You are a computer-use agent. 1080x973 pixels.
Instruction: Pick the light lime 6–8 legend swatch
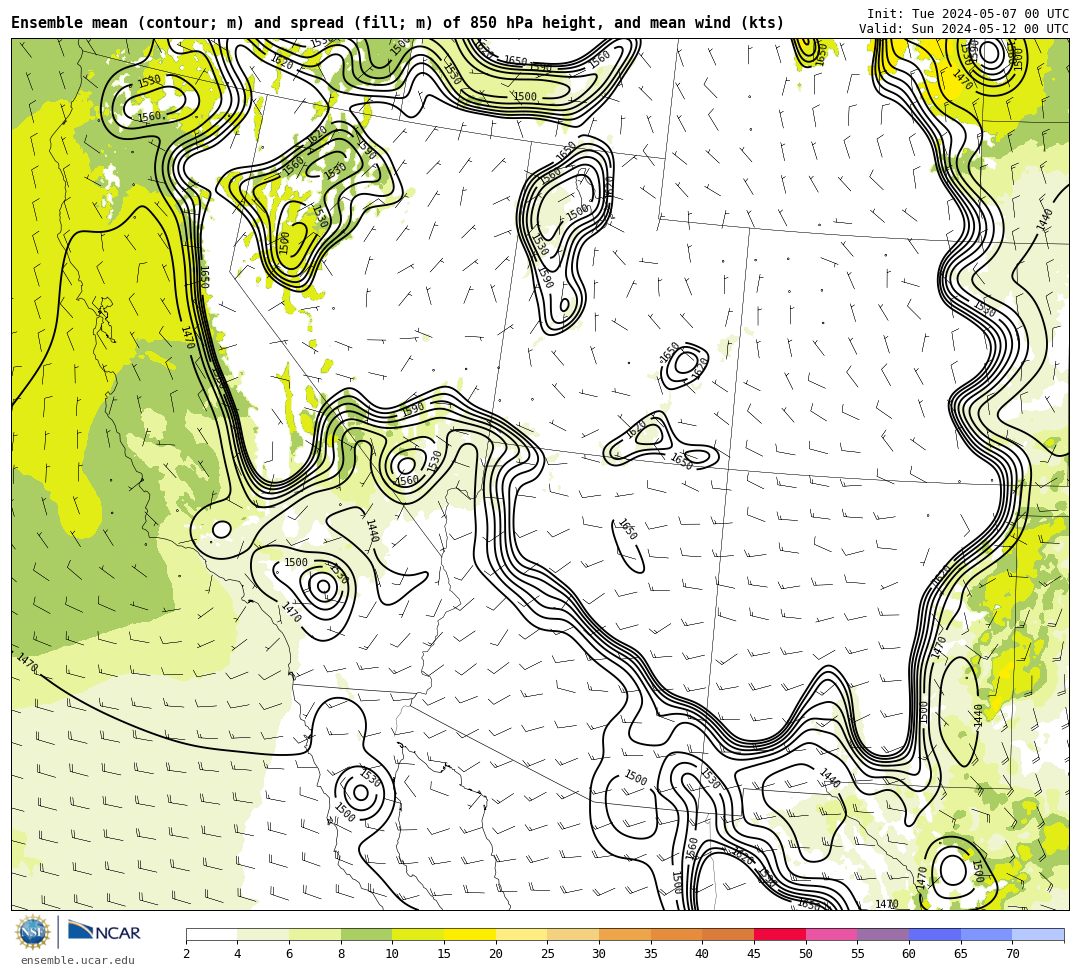click(315, 934)
